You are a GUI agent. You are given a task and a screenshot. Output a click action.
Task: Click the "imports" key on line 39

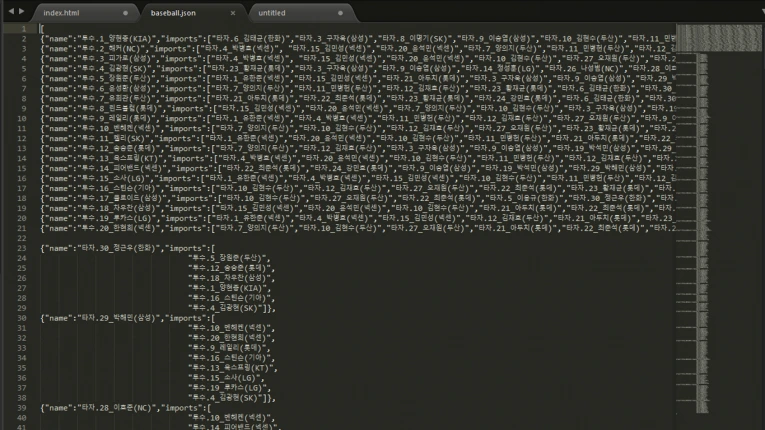(182, 408)
